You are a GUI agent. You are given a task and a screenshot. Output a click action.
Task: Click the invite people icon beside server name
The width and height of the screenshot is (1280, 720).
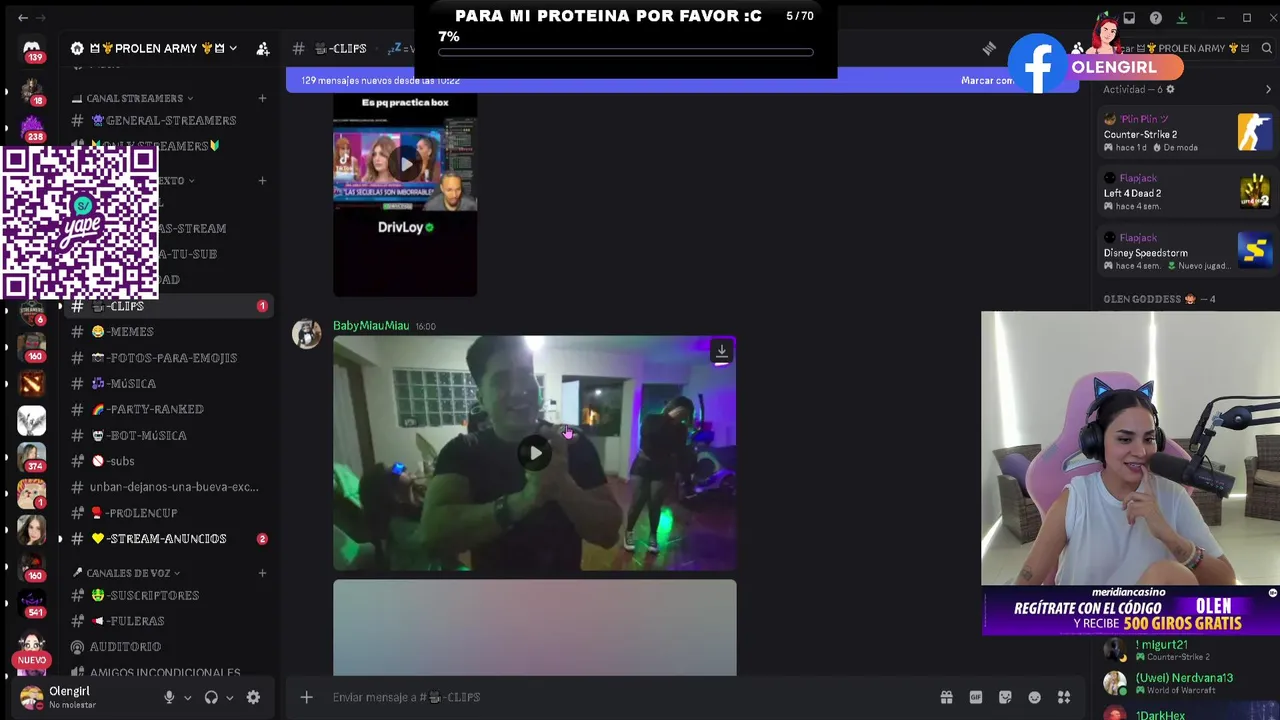263,48
